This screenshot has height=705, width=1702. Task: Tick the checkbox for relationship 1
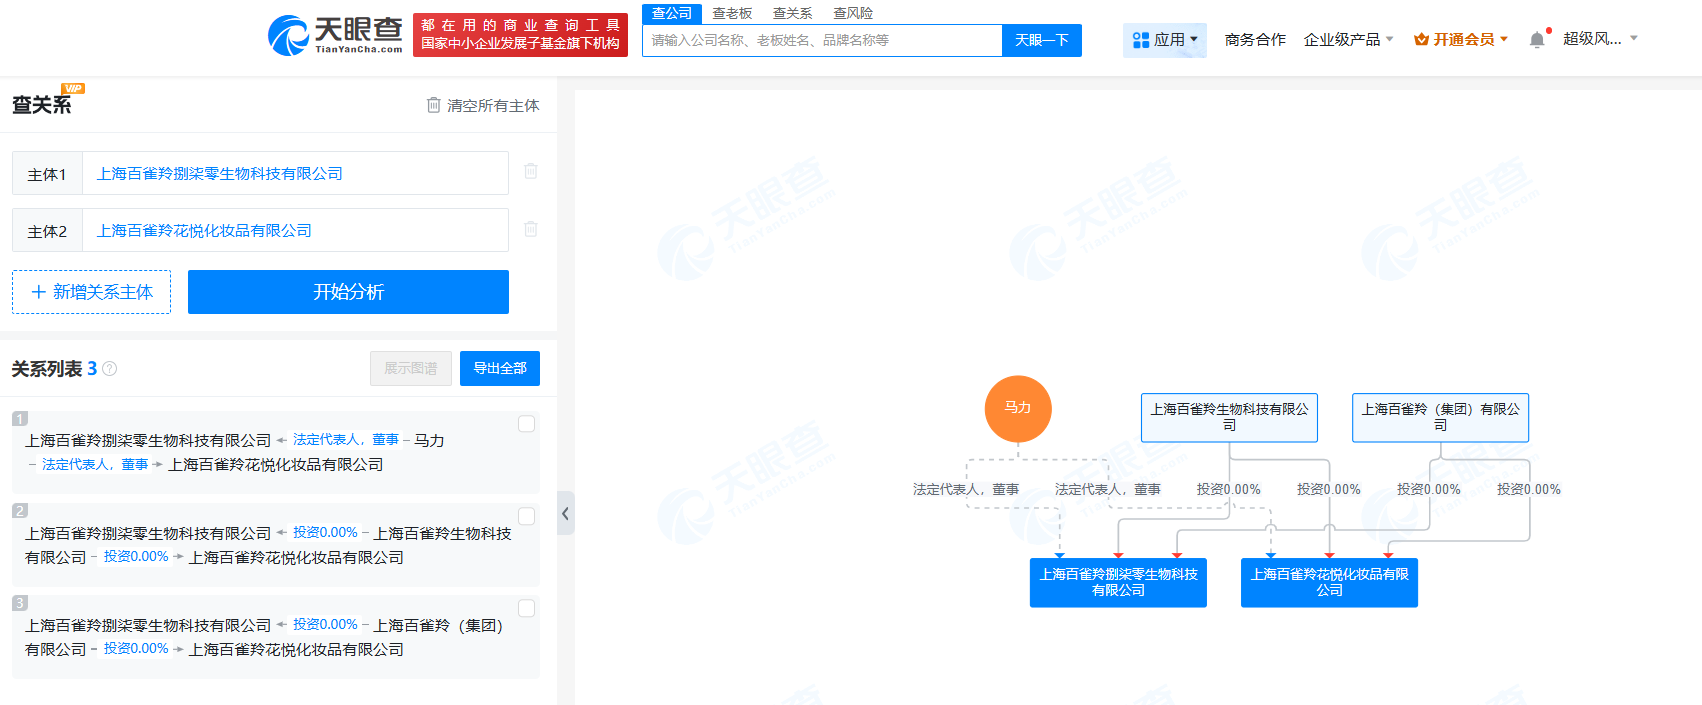click(526, 424)
